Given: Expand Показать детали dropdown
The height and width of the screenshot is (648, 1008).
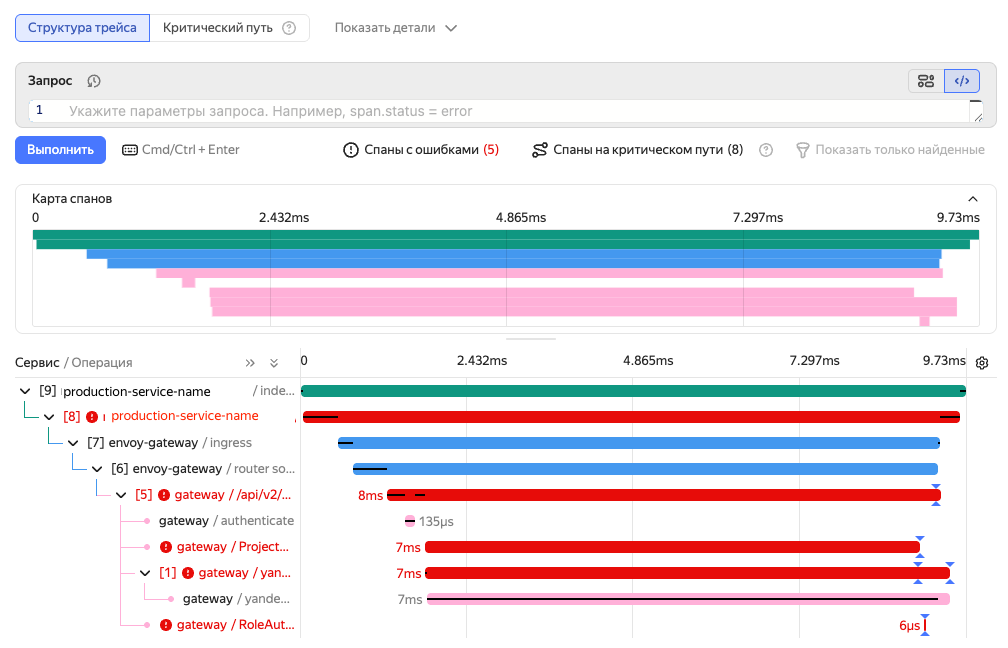Looking at the screenshot, I should point(395,28).
